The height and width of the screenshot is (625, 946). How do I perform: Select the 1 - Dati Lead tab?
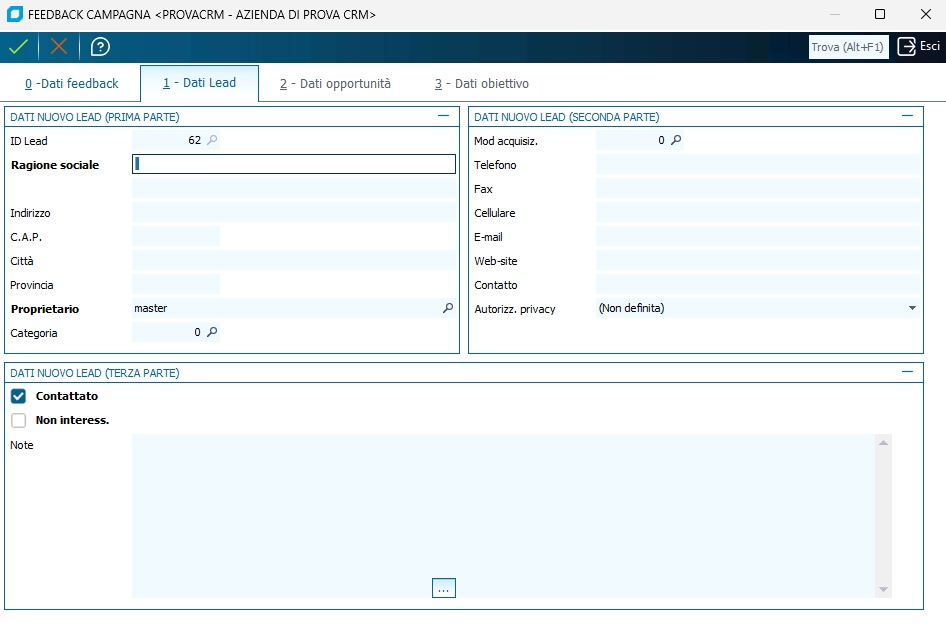(x=200, y=83)
